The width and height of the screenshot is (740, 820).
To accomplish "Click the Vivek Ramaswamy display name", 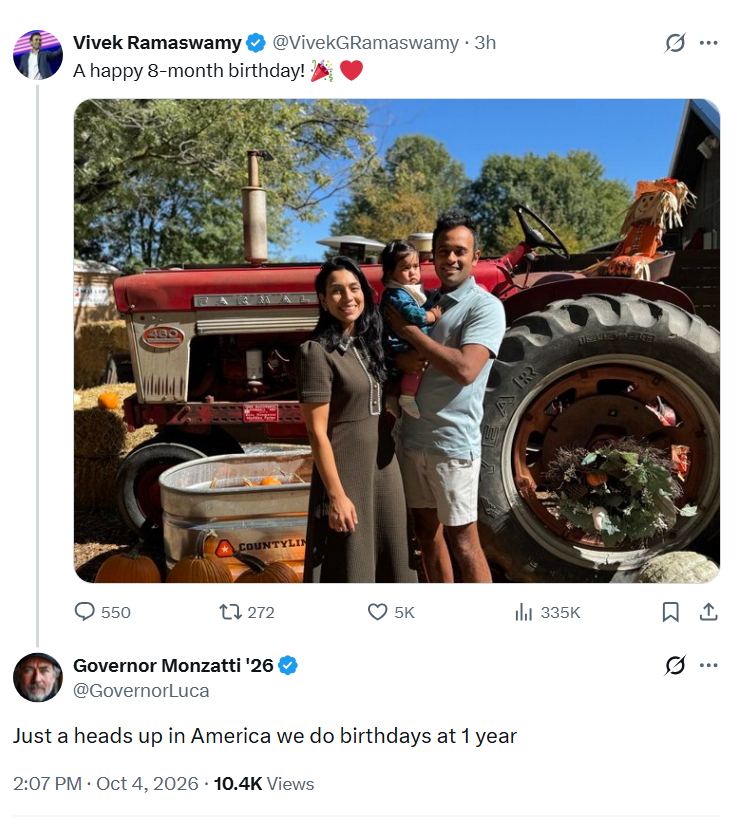I will [157, 43].
